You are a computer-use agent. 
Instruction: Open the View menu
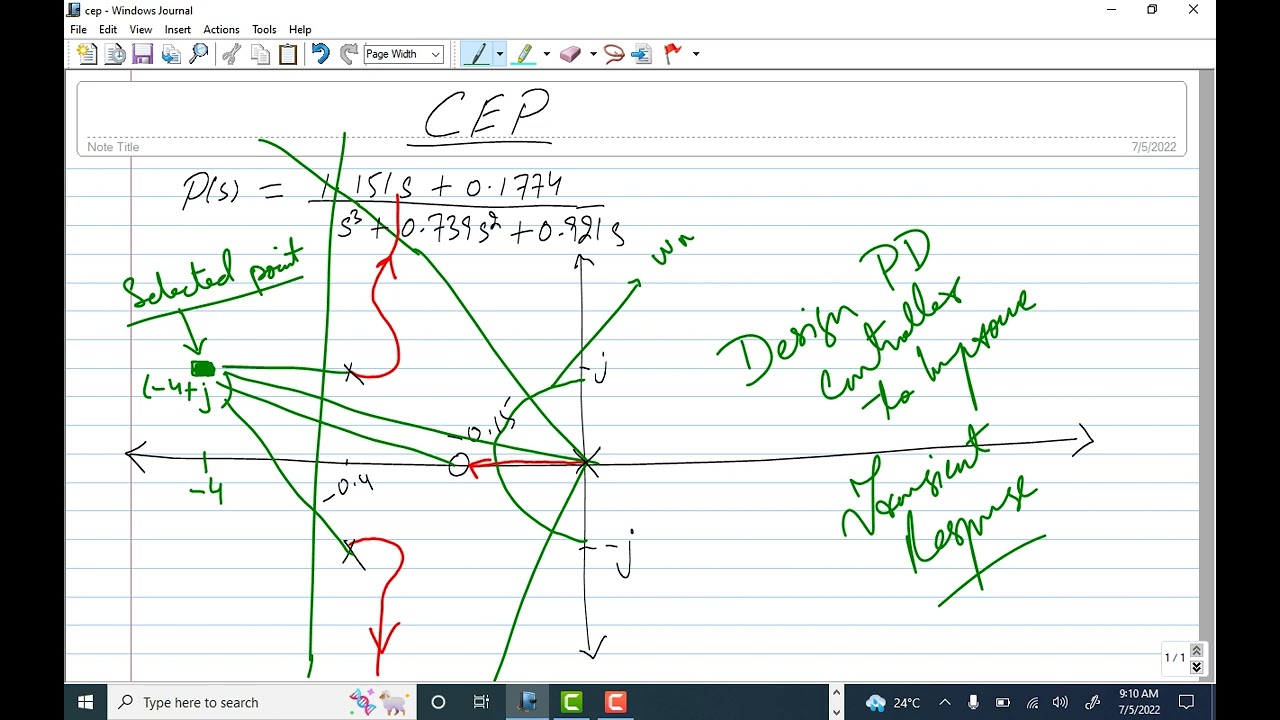[x=141, y=30]
